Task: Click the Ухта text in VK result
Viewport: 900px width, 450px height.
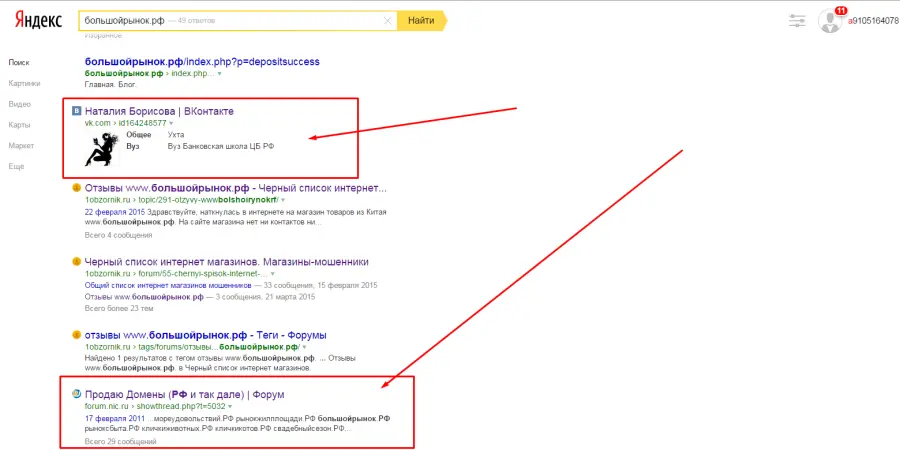Action: 176,135
